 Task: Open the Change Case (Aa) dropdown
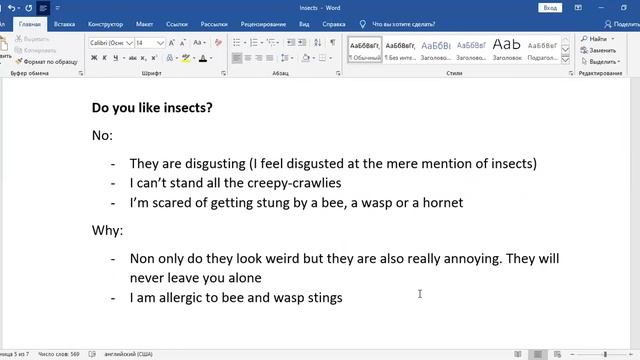point(199,43)
